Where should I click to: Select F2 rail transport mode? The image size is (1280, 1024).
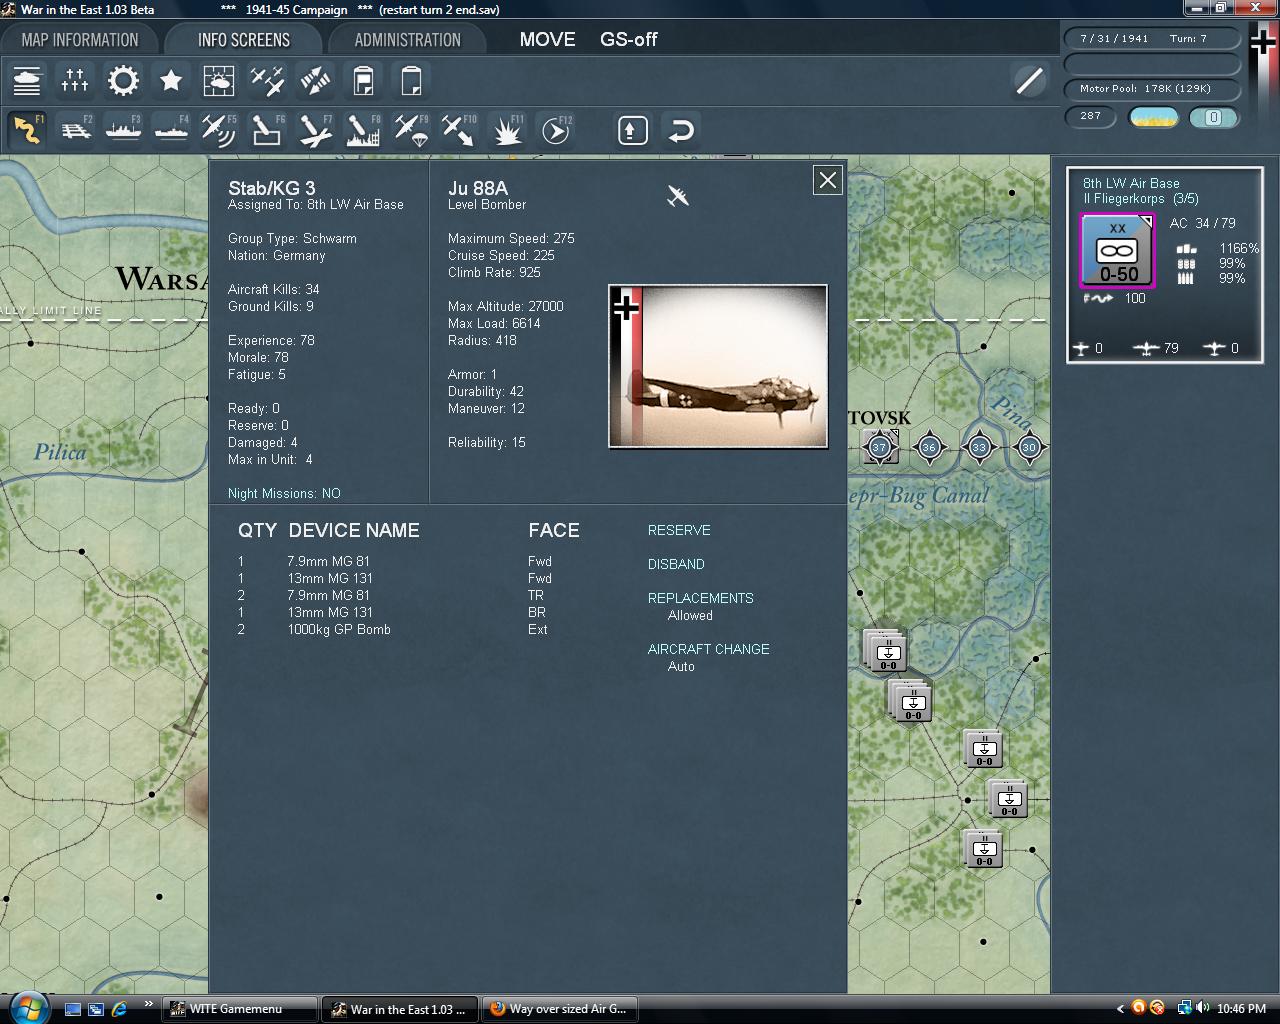(x=75, y=130)
